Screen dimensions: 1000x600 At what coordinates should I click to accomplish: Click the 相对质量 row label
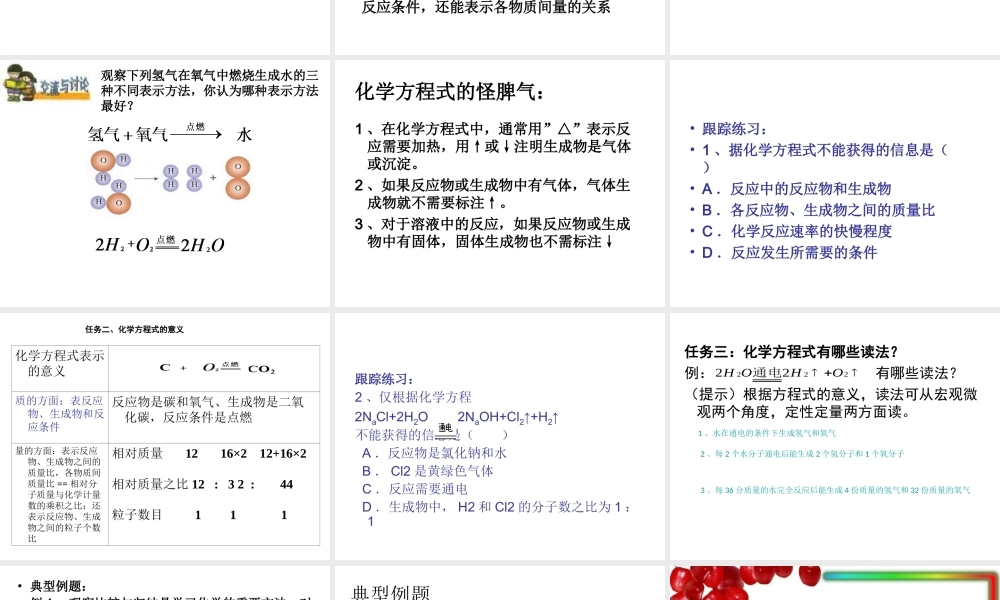pos(138,453)
